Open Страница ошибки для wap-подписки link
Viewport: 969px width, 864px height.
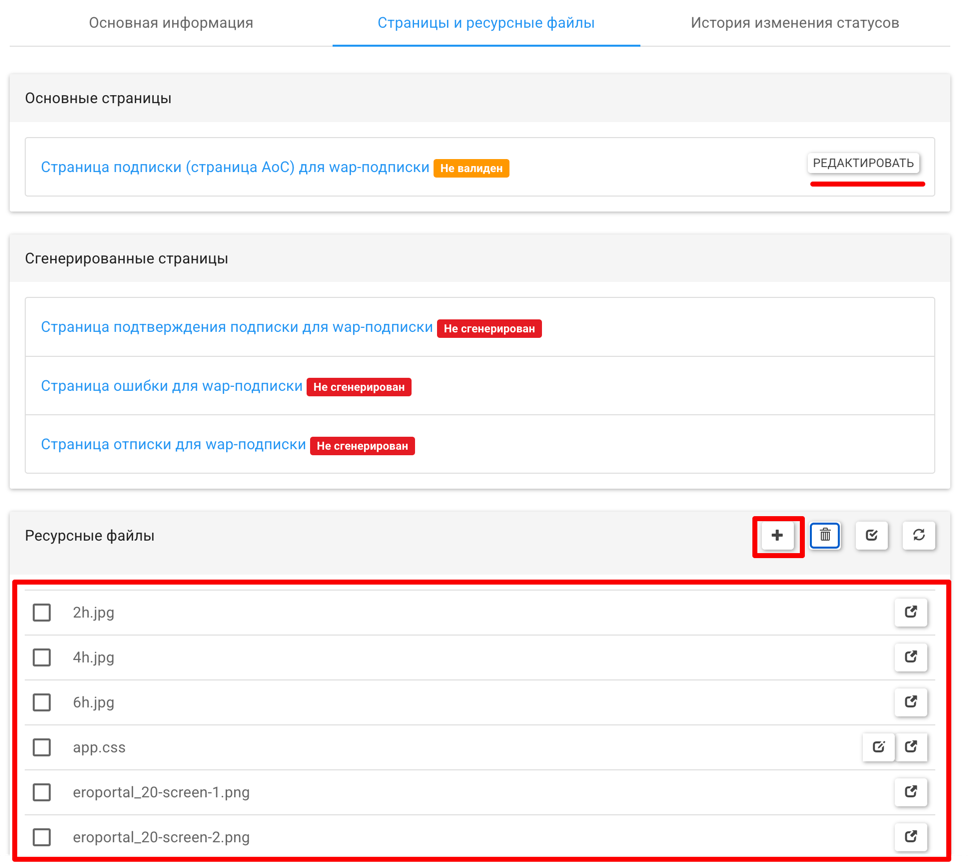(171, 386)
